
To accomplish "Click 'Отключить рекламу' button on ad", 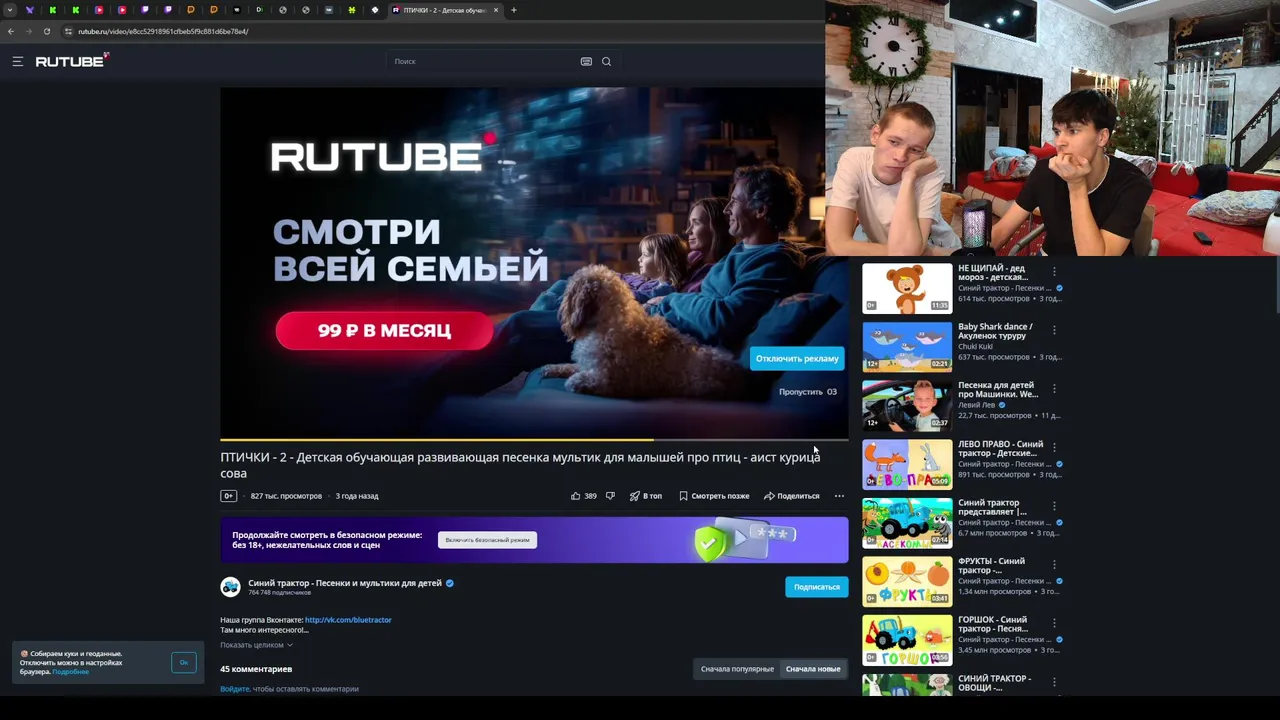I will tap(797, 358).
